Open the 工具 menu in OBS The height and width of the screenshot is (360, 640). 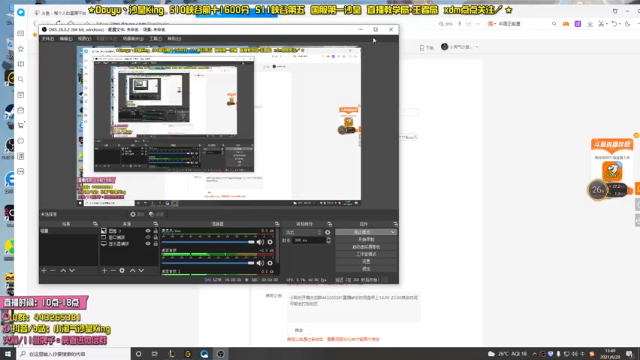point(156,39)
